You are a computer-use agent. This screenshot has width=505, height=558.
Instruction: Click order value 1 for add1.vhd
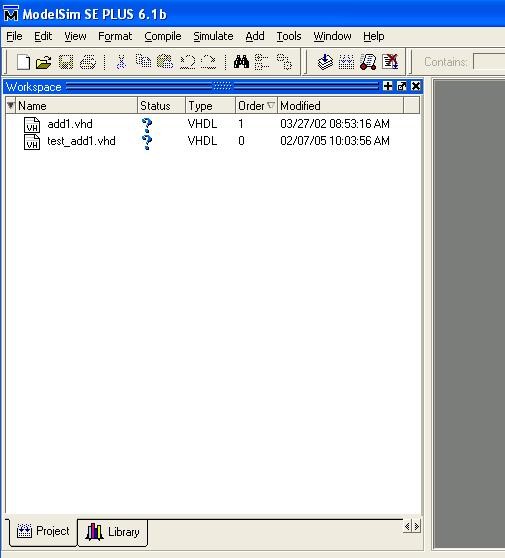pyautogui.click(x=241, y=124)
